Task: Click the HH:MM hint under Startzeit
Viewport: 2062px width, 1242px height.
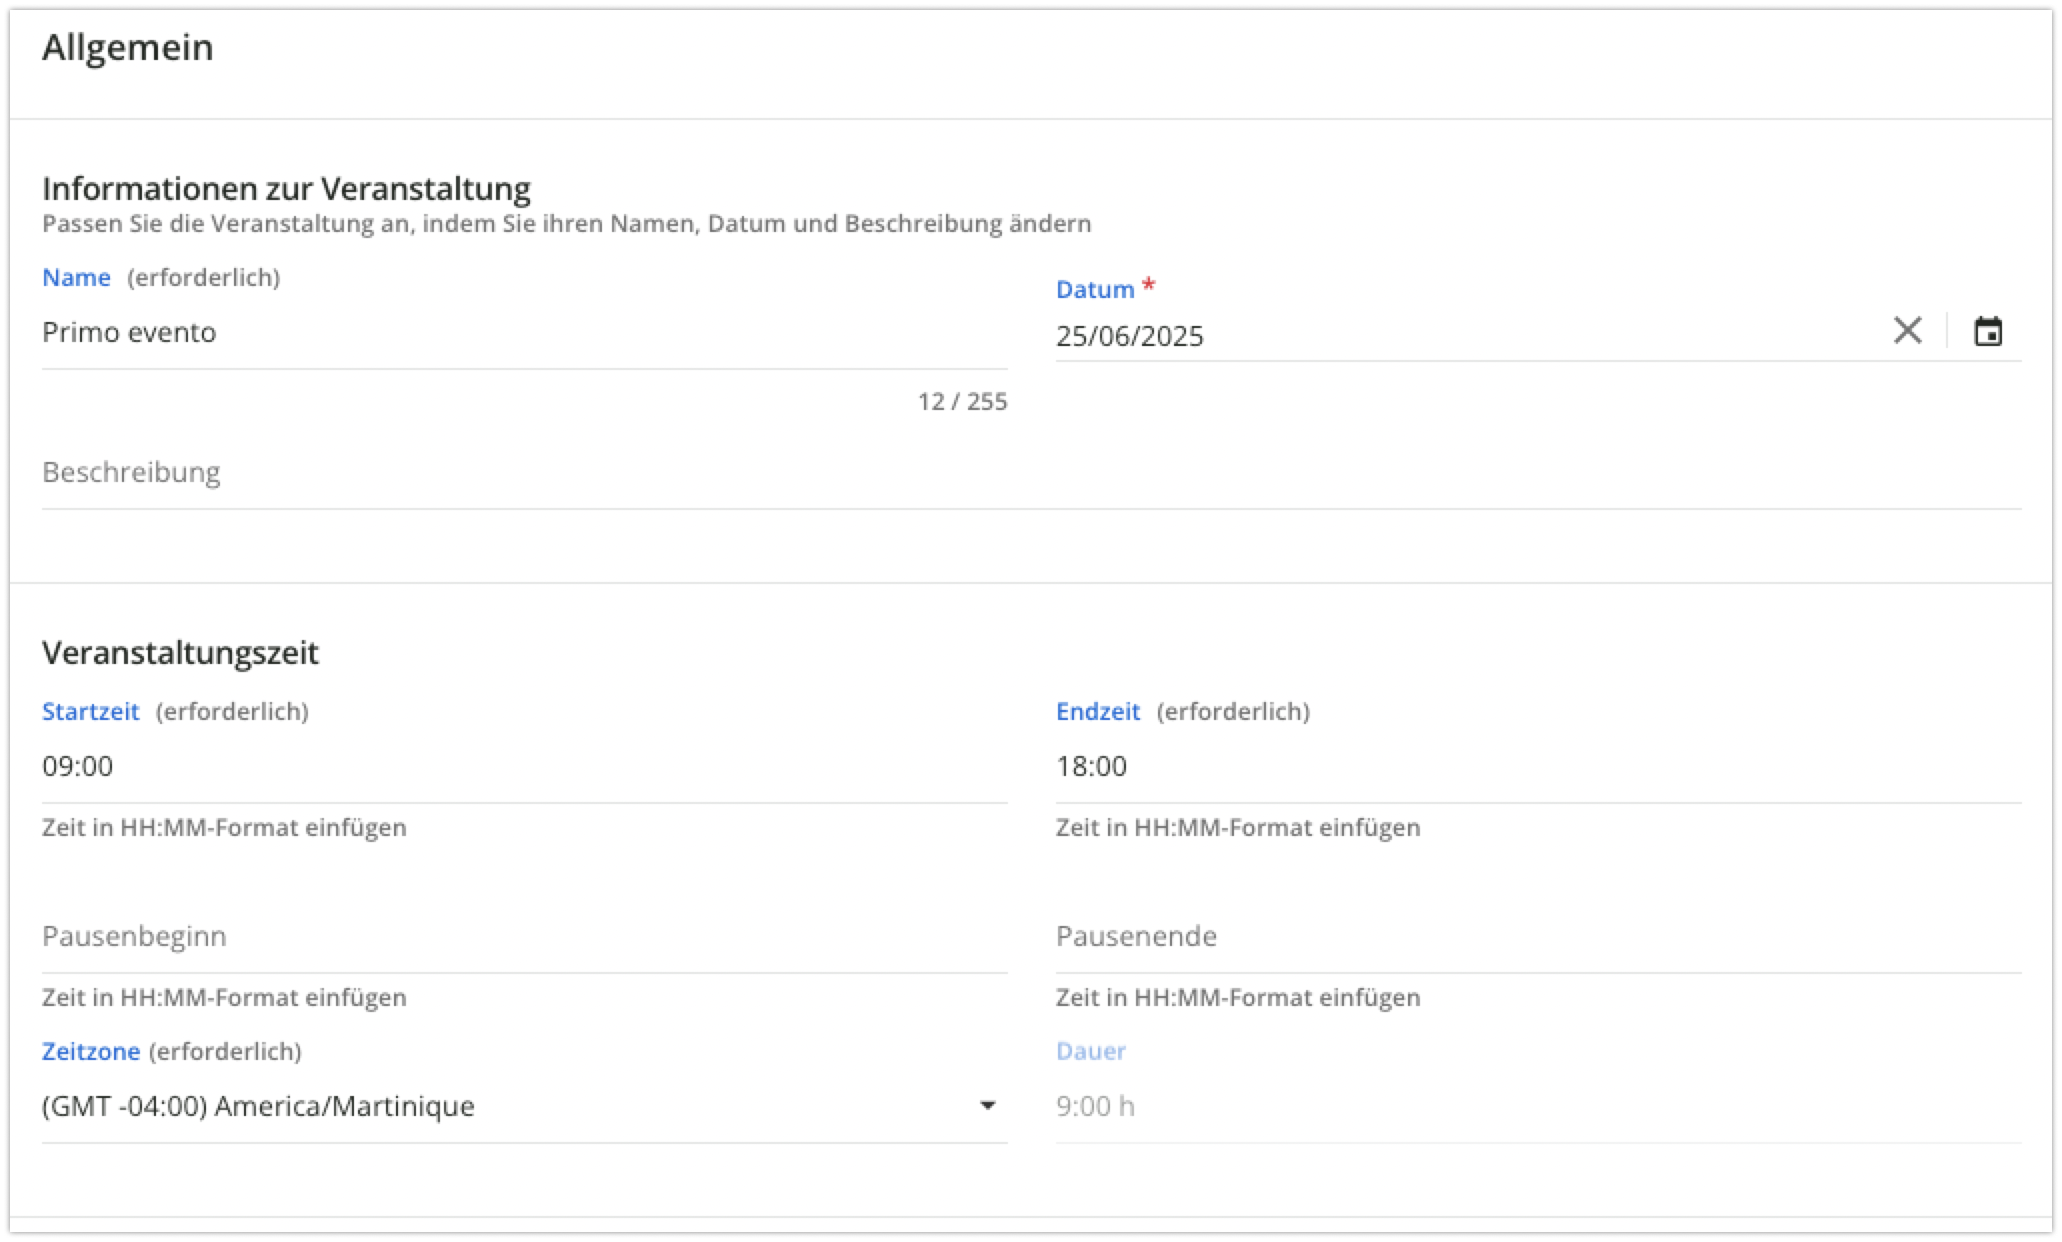Action: click(x=224, y=827)
